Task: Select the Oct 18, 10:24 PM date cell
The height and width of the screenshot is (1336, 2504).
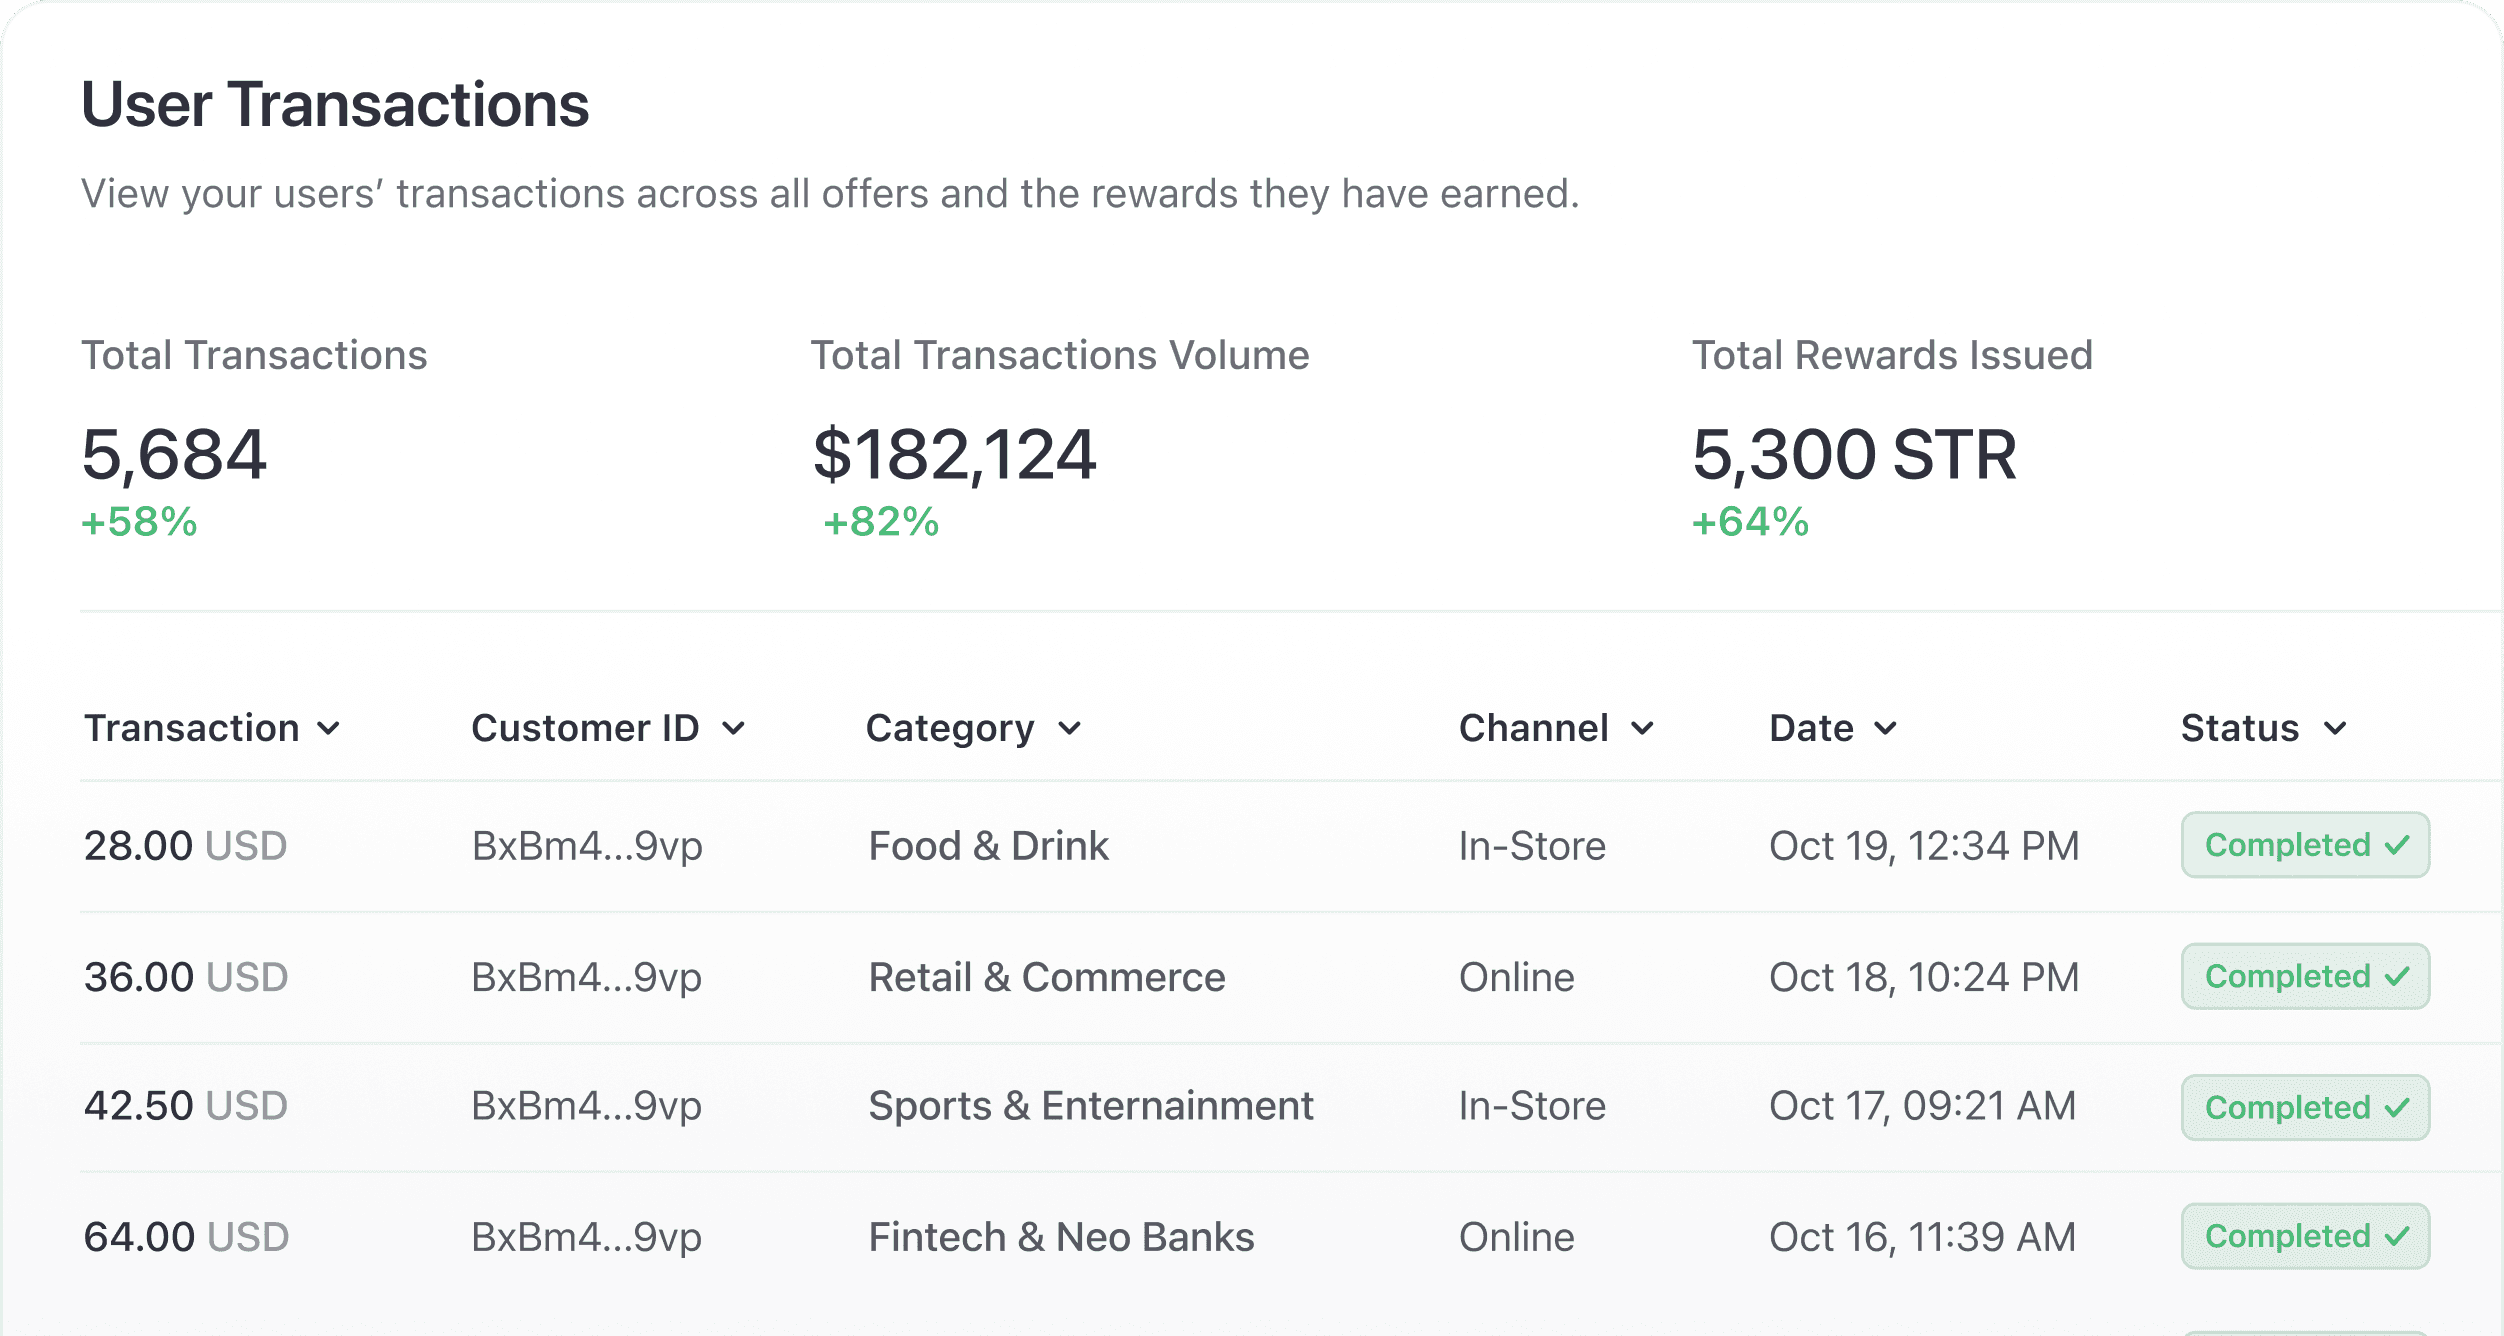Action: [x=1924, y=977]
